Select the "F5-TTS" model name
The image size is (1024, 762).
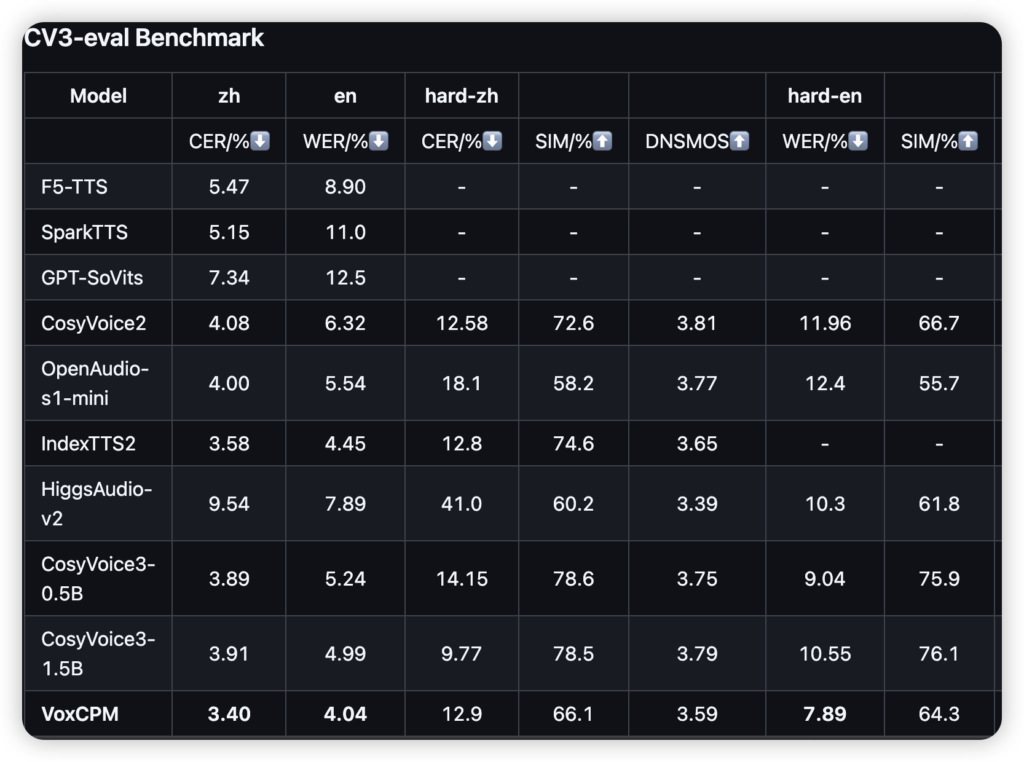coord(74,187)
